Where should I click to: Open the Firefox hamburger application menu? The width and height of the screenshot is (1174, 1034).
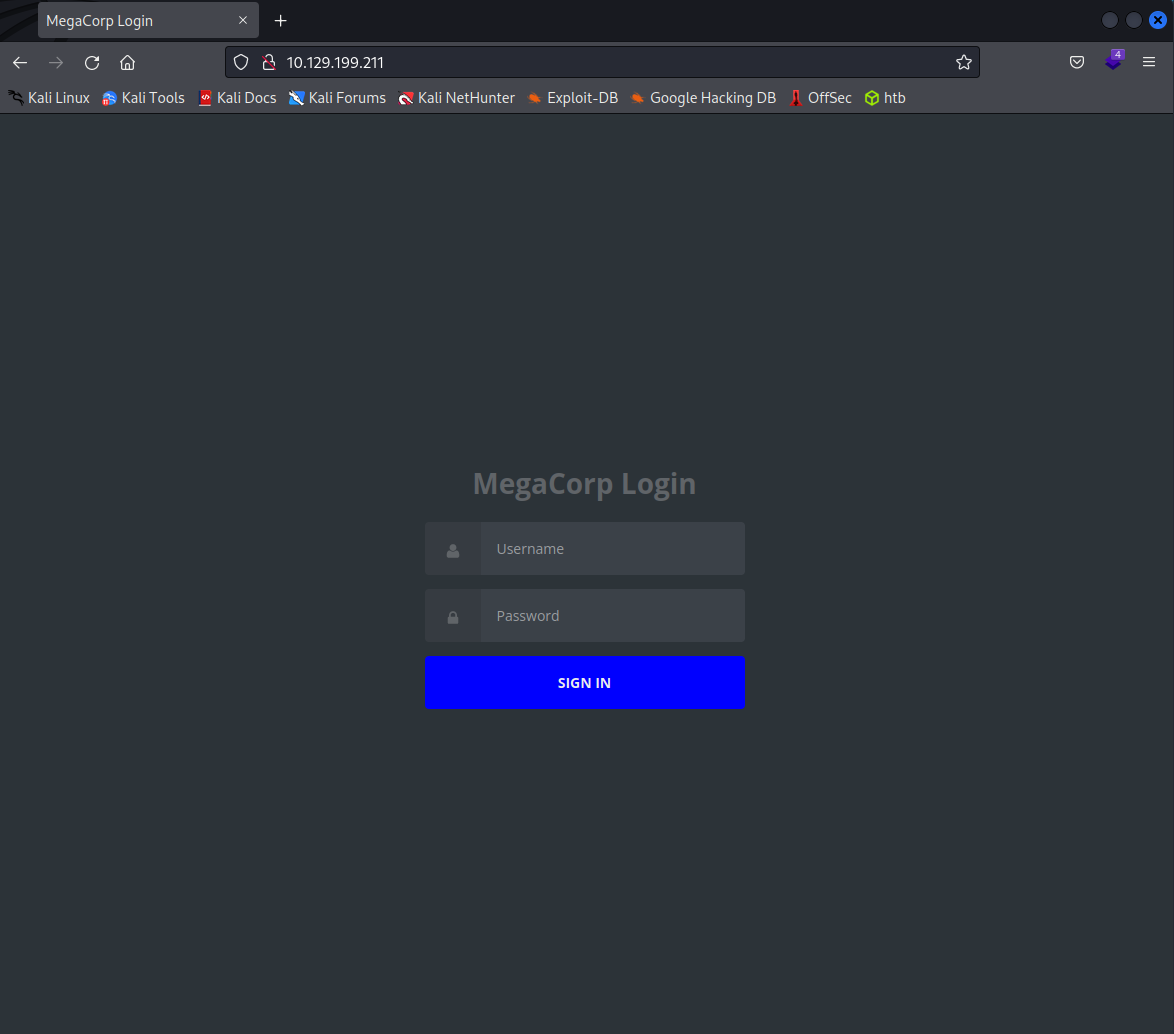(1149, 62)
